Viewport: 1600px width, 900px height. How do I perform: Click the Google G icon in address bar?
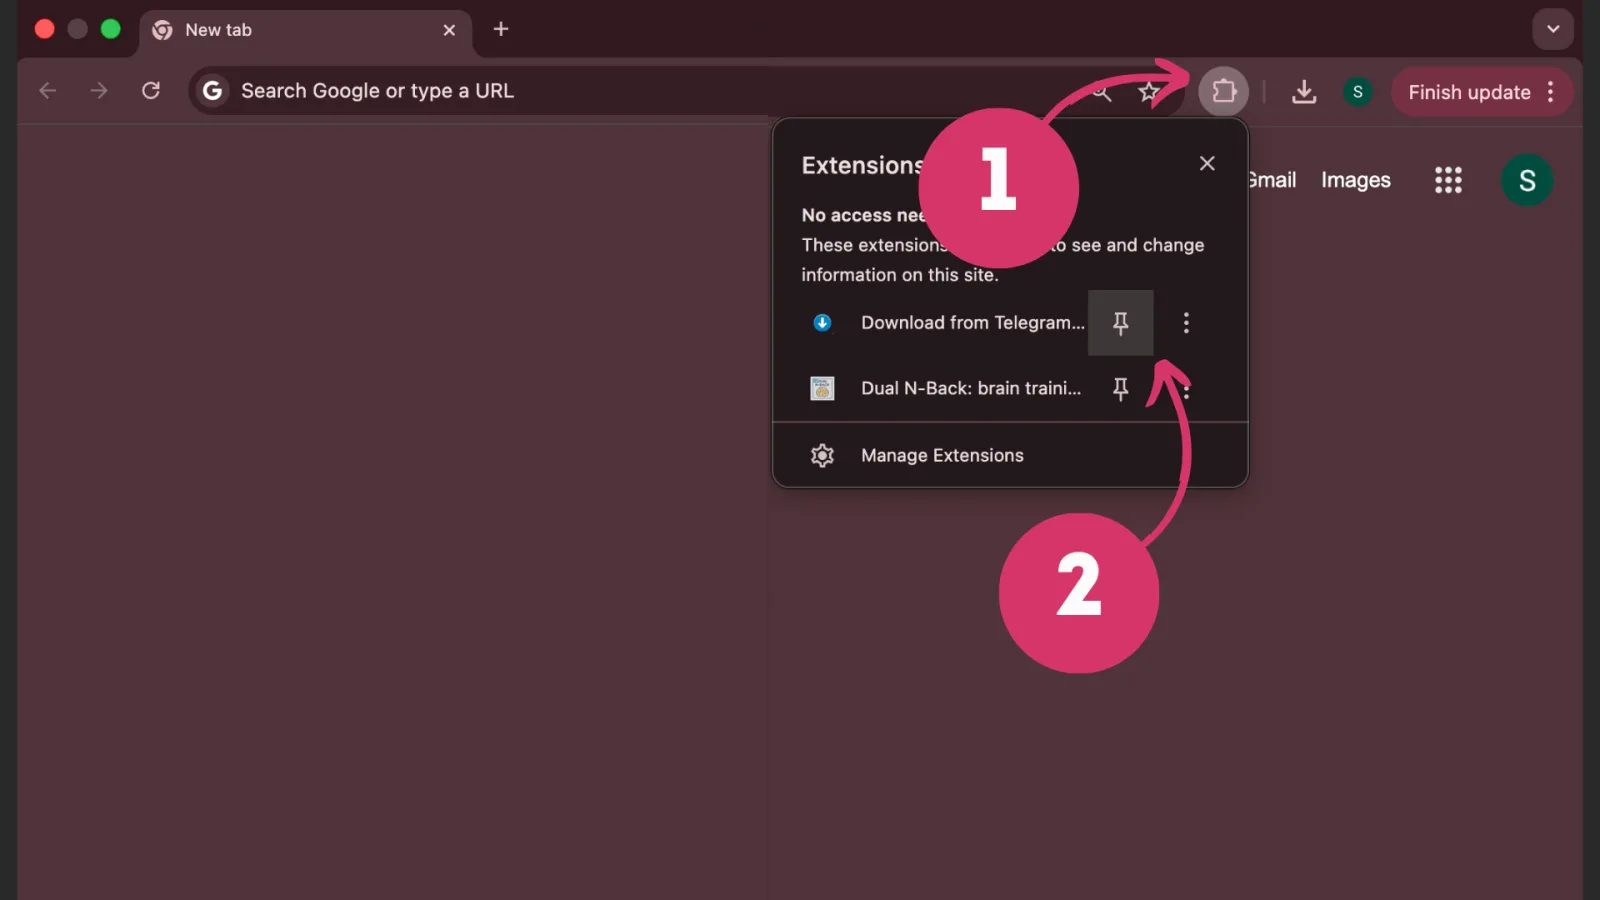point(212,91)
